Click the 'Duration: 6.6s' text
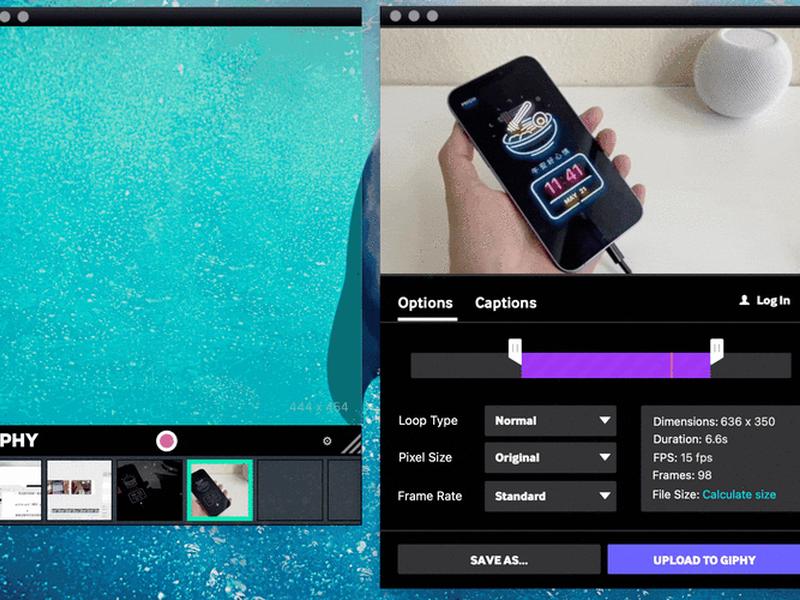The width and height of the screenshot is (800, 600). pos(690,439)
